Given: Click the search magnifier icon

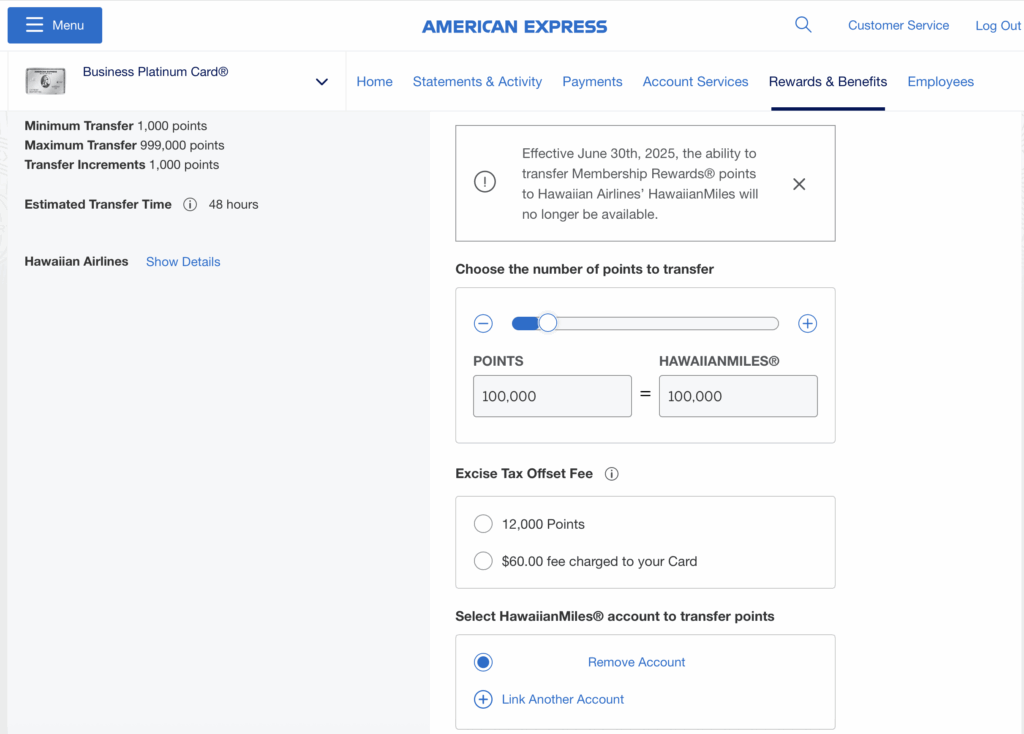Looking at the screenshot, I should [803, 24].
